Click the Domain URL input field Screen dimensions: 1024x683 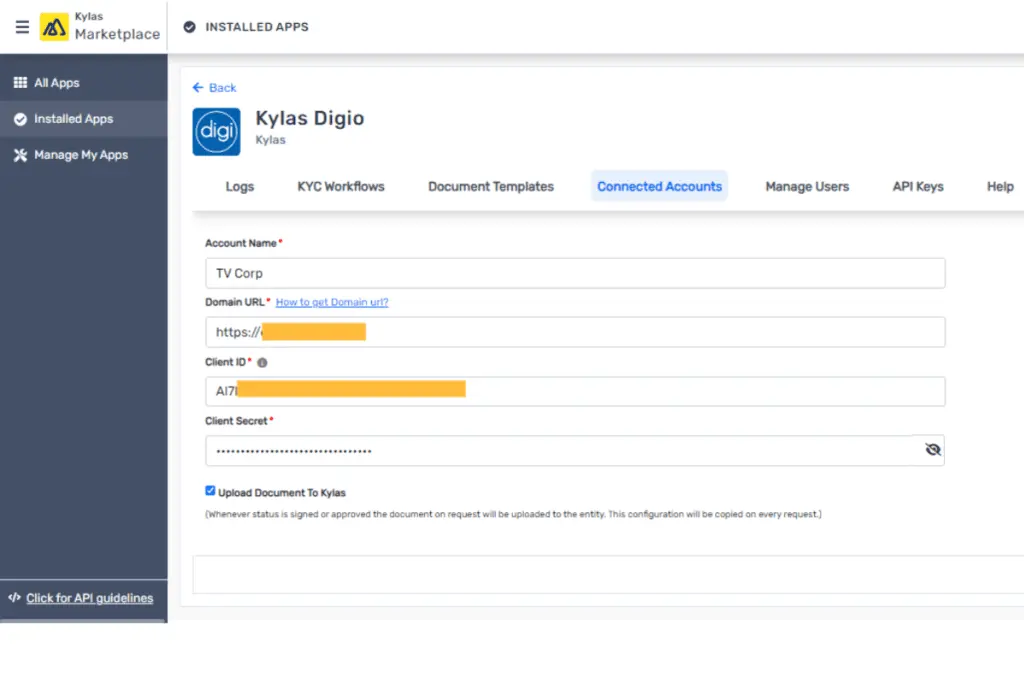pos(575,332)
